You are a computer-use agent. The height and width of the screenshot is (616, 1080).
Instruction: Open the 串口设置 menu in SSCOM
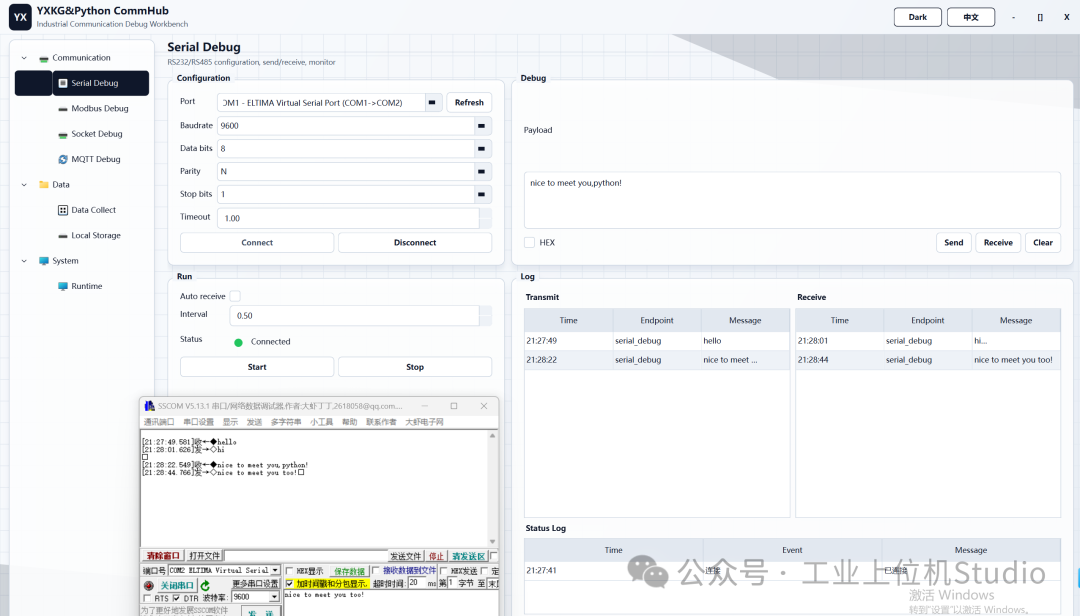click(x=198, y=422)
